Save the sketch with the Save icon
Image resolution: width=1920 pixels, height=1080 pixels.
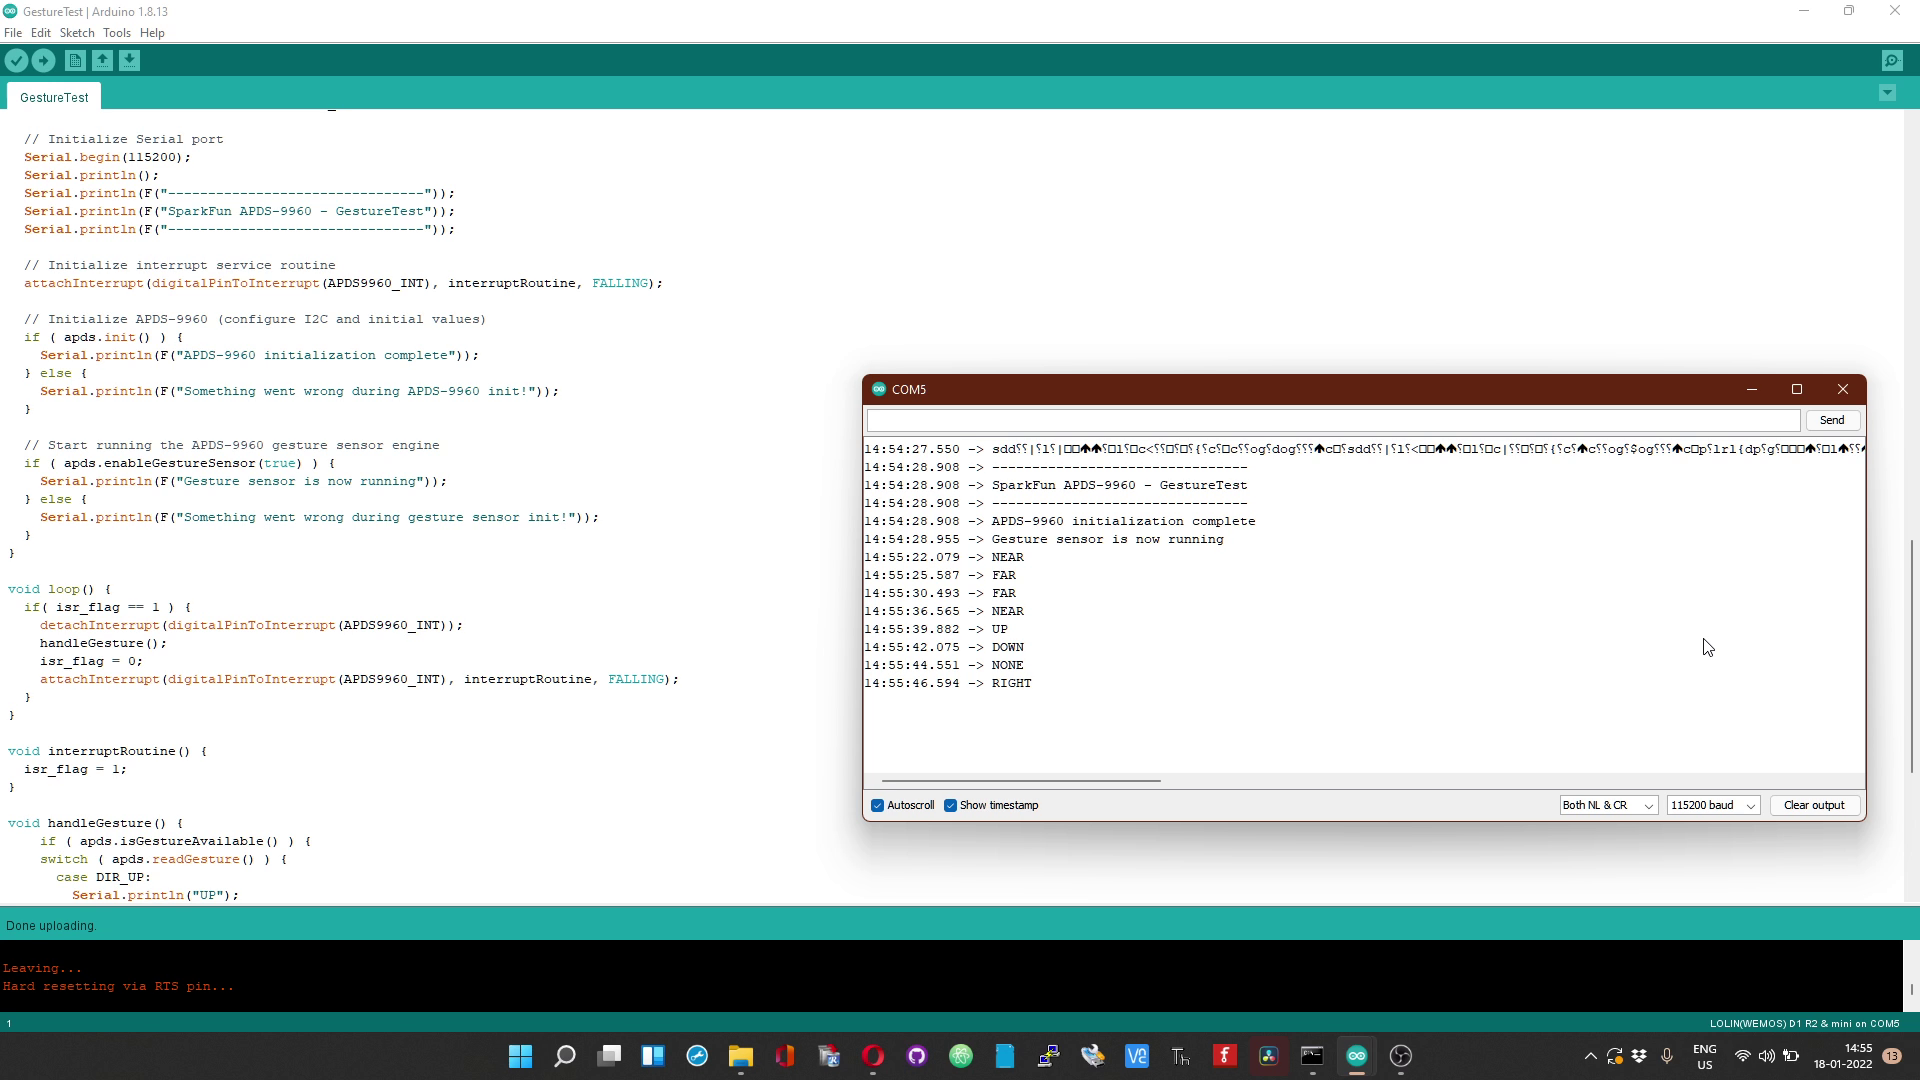coord(129,61)
